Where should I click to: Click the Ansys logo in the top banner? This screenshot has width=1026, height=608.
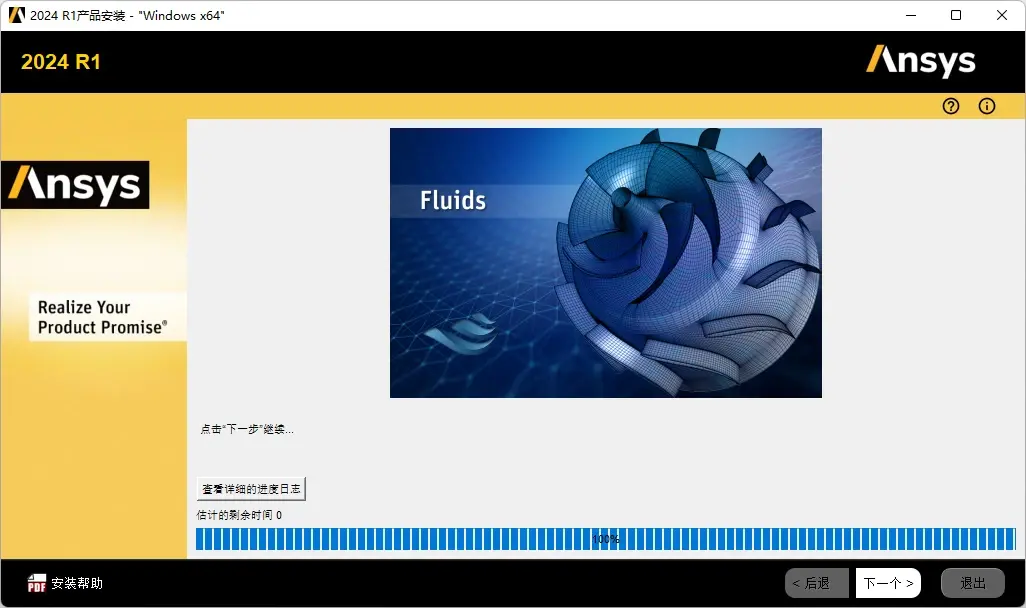[x=920, y=61]
